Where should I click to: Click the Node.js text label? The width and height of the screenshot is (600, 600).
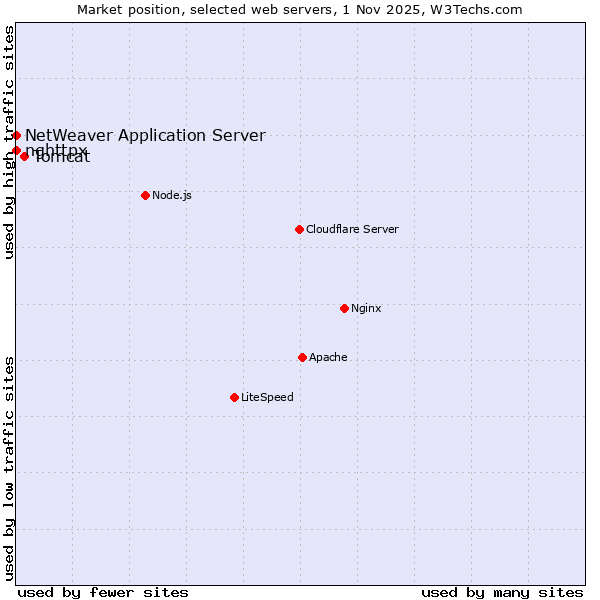click(172, 195)
